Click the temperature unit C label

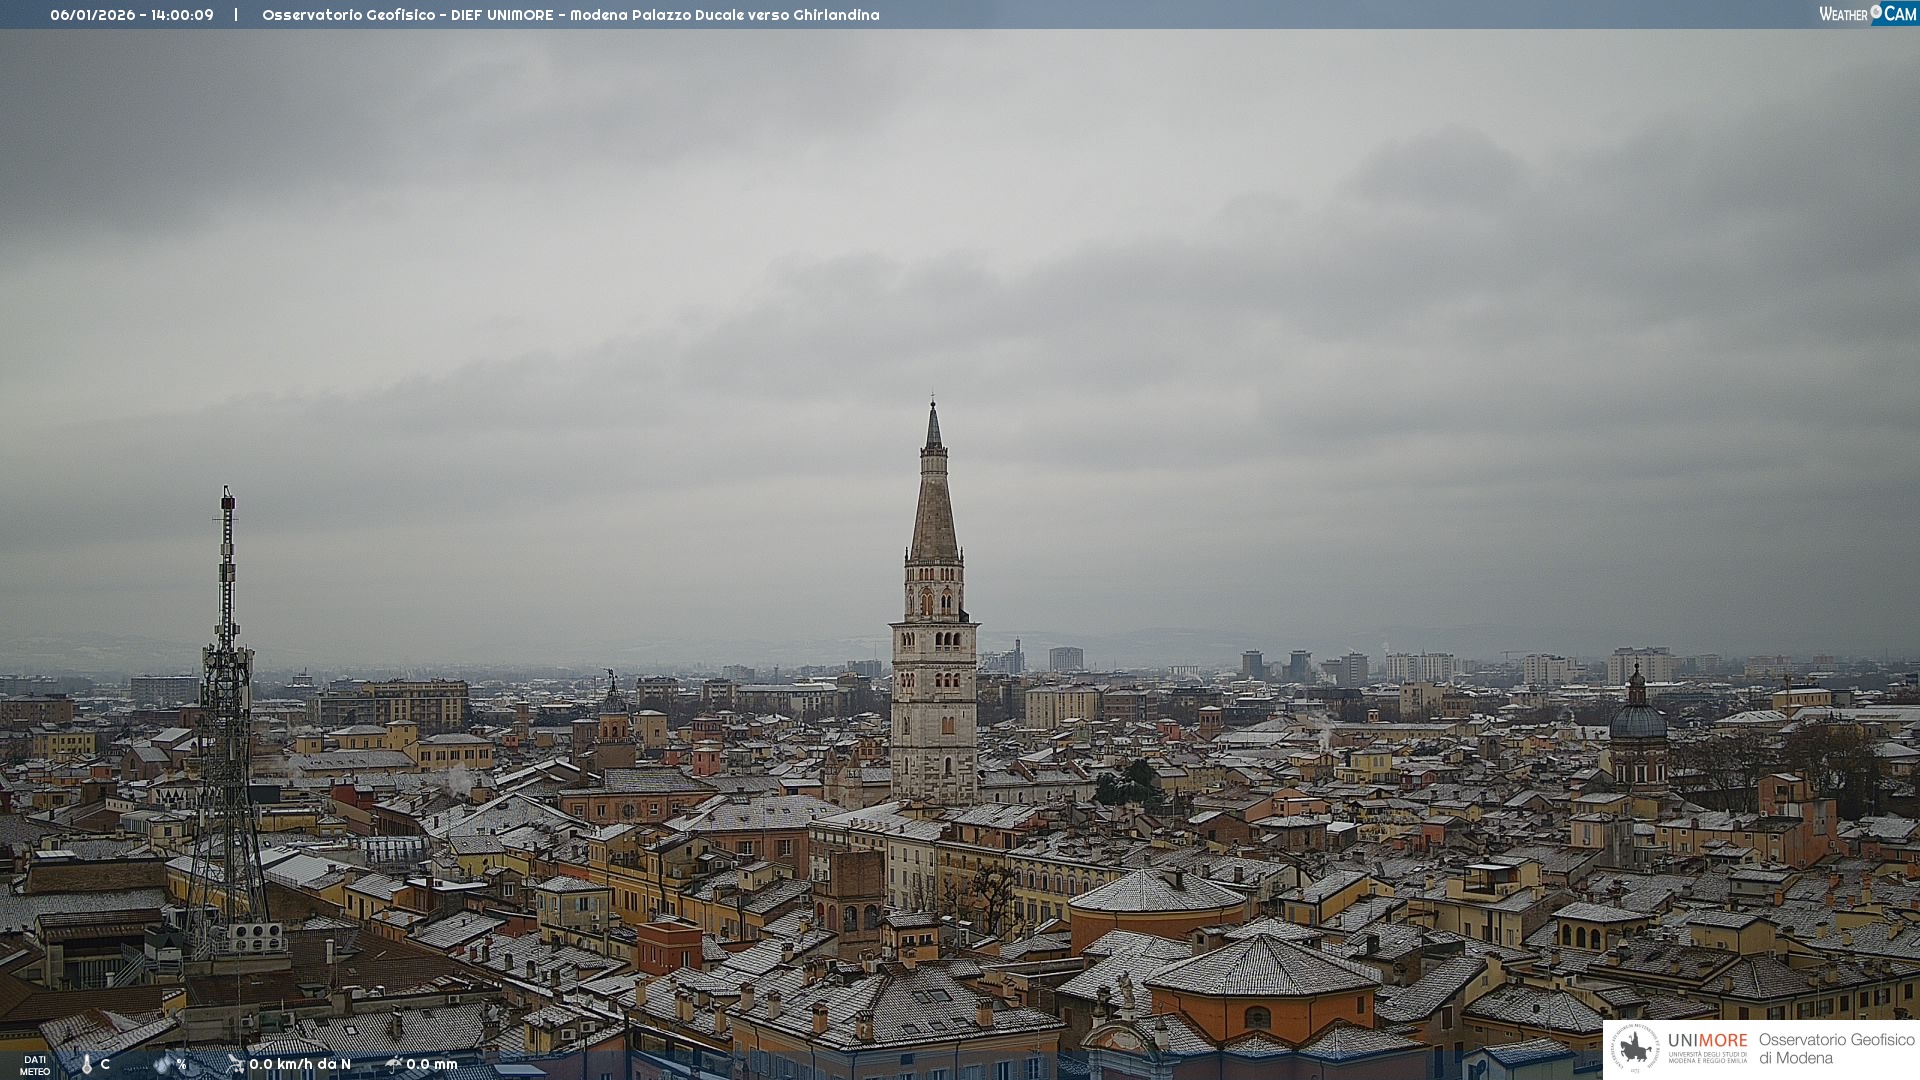click(x=105, y=1064)
